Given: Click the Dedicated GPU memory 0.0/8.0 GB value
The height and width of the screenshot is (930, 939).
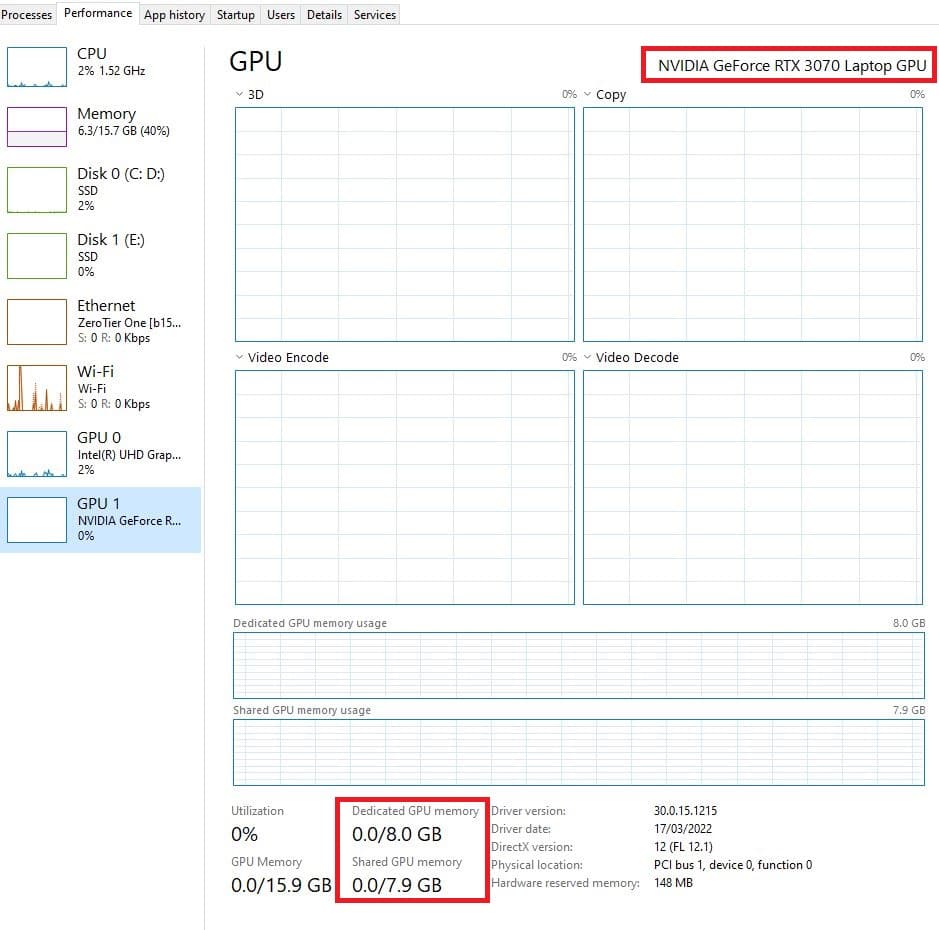Looking at the screenshot, I should point(396,834).
